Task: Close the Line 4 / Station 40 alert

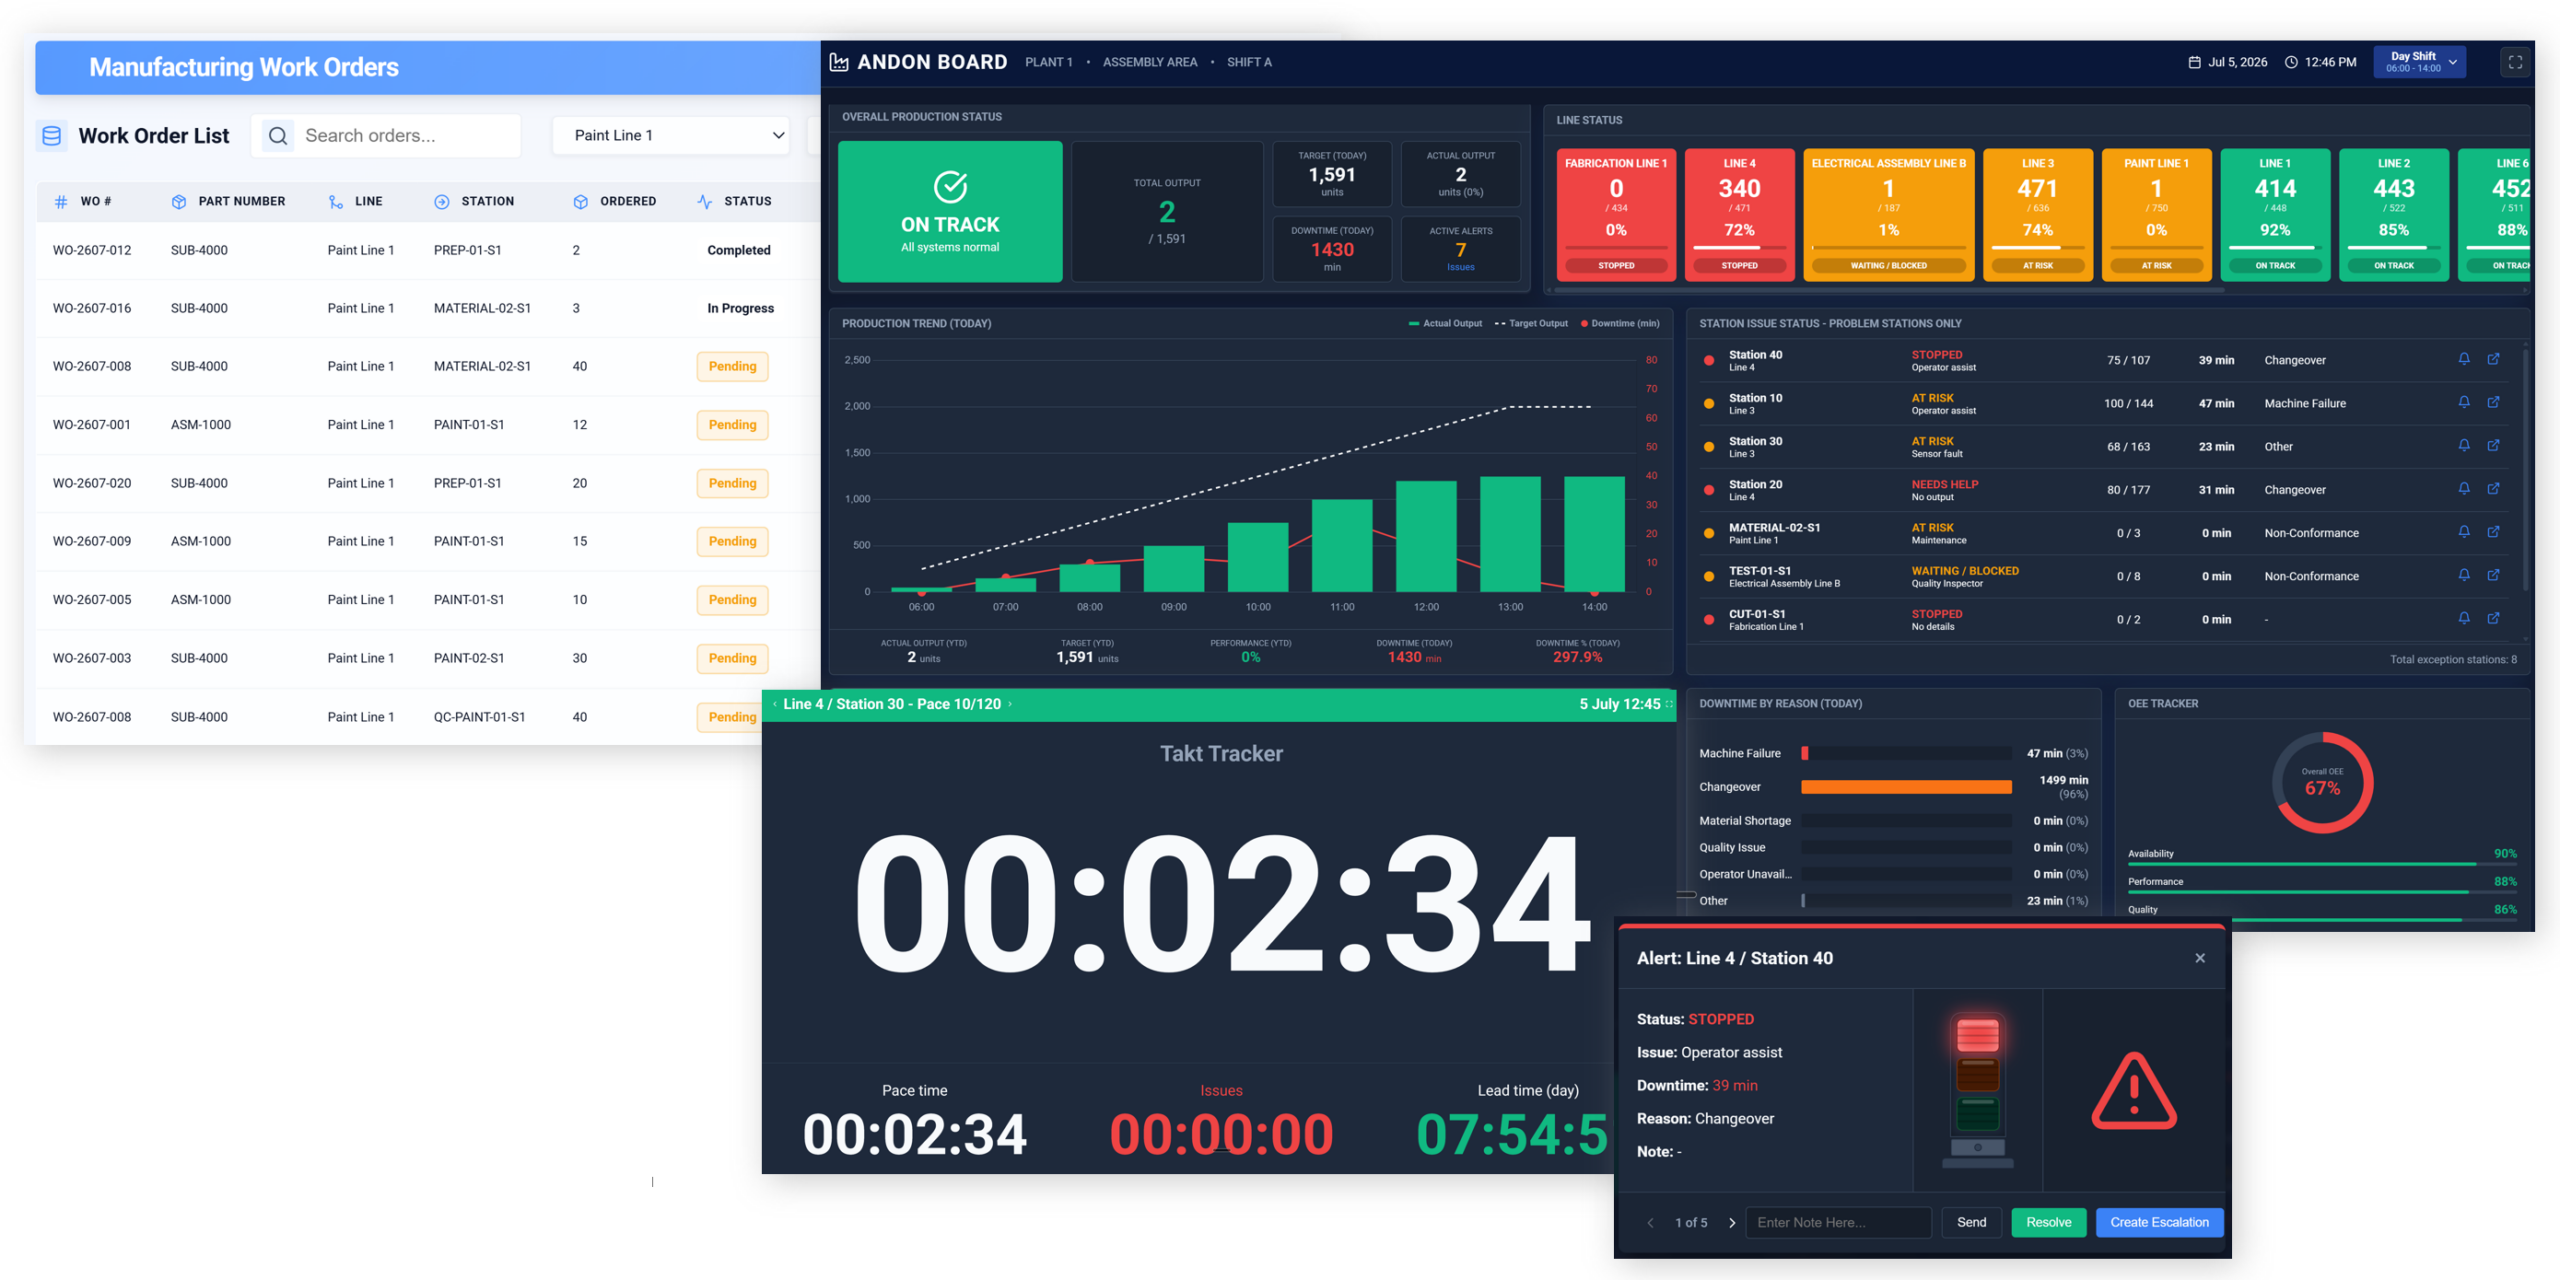Action: coord(2200,958)
